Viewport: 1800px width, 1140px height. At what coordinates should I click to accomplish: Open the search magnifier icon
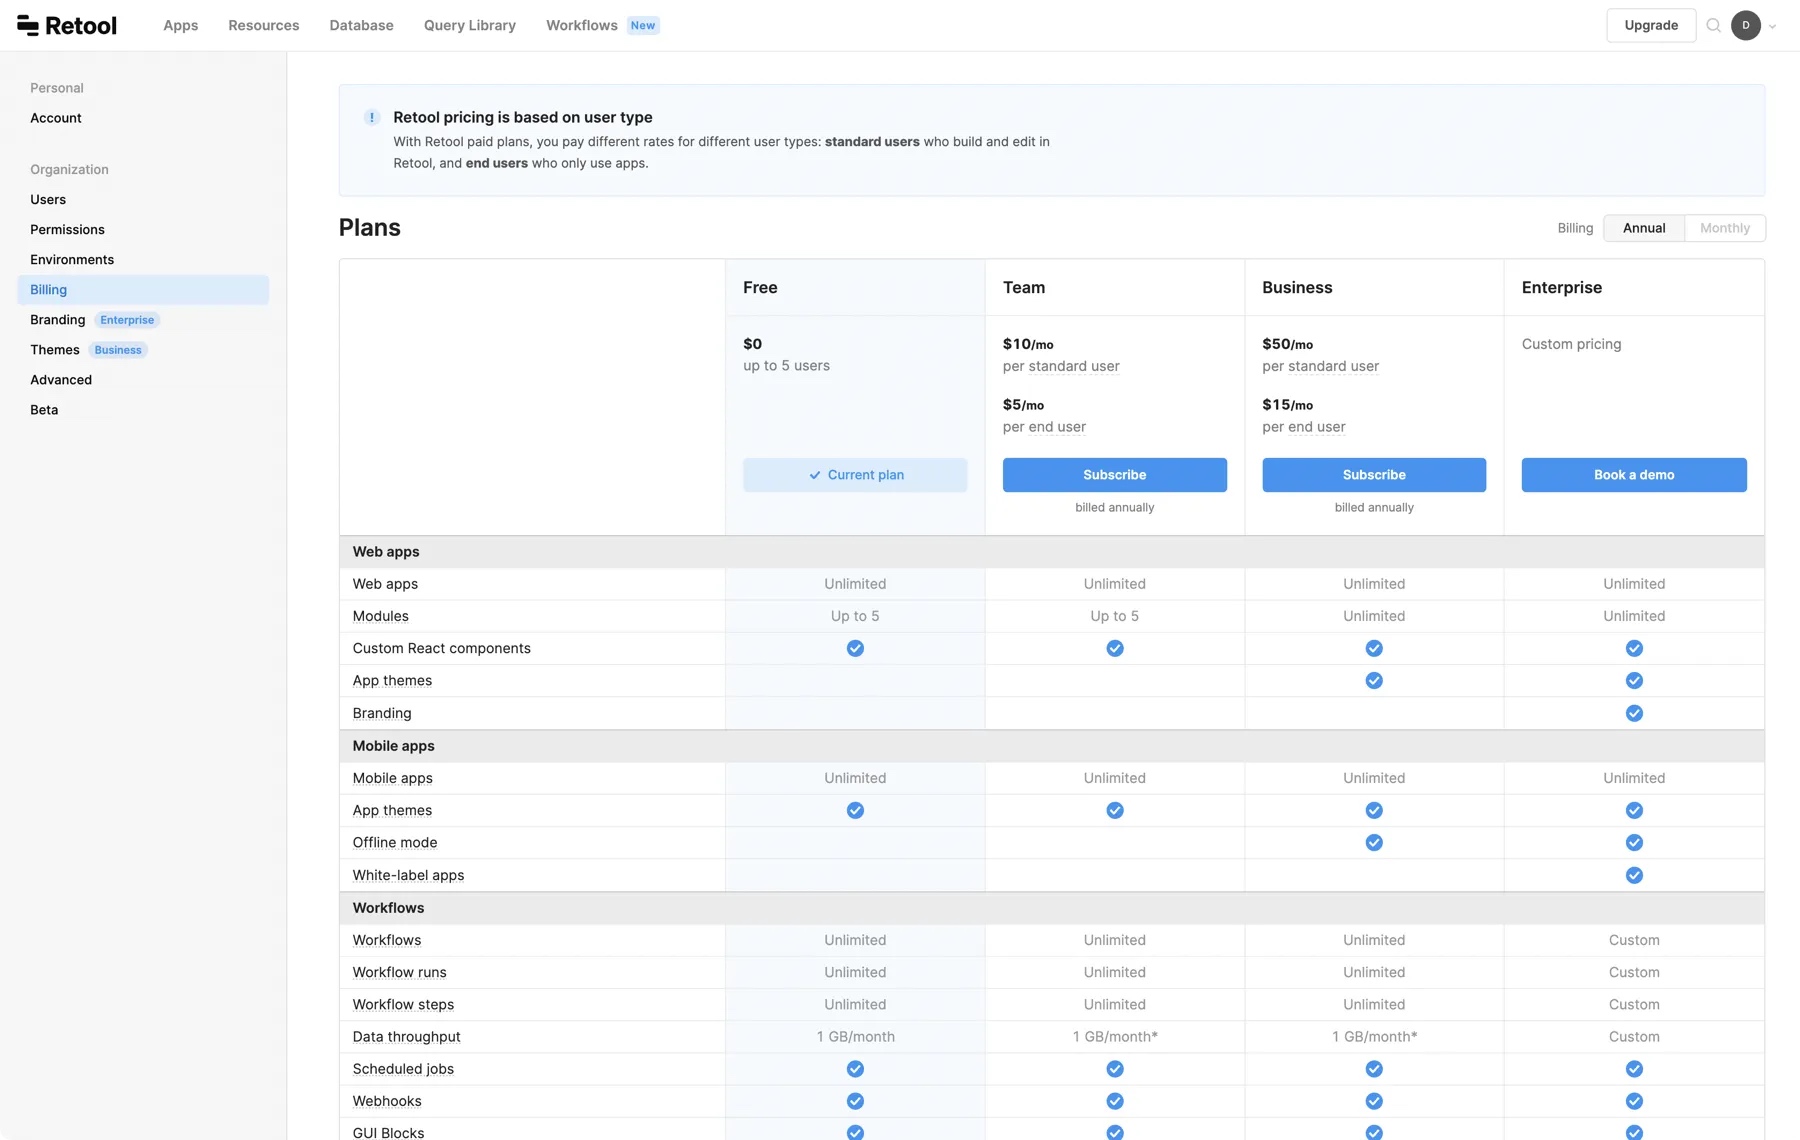pos(1713,25)
